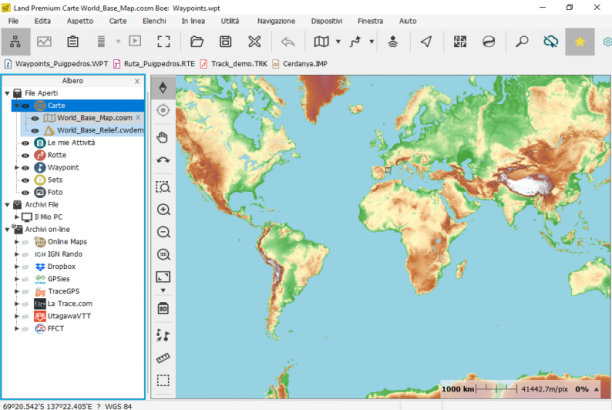Click the open file folder icon
The height and width of the screenshot is (410, 612).
(197, 41)
